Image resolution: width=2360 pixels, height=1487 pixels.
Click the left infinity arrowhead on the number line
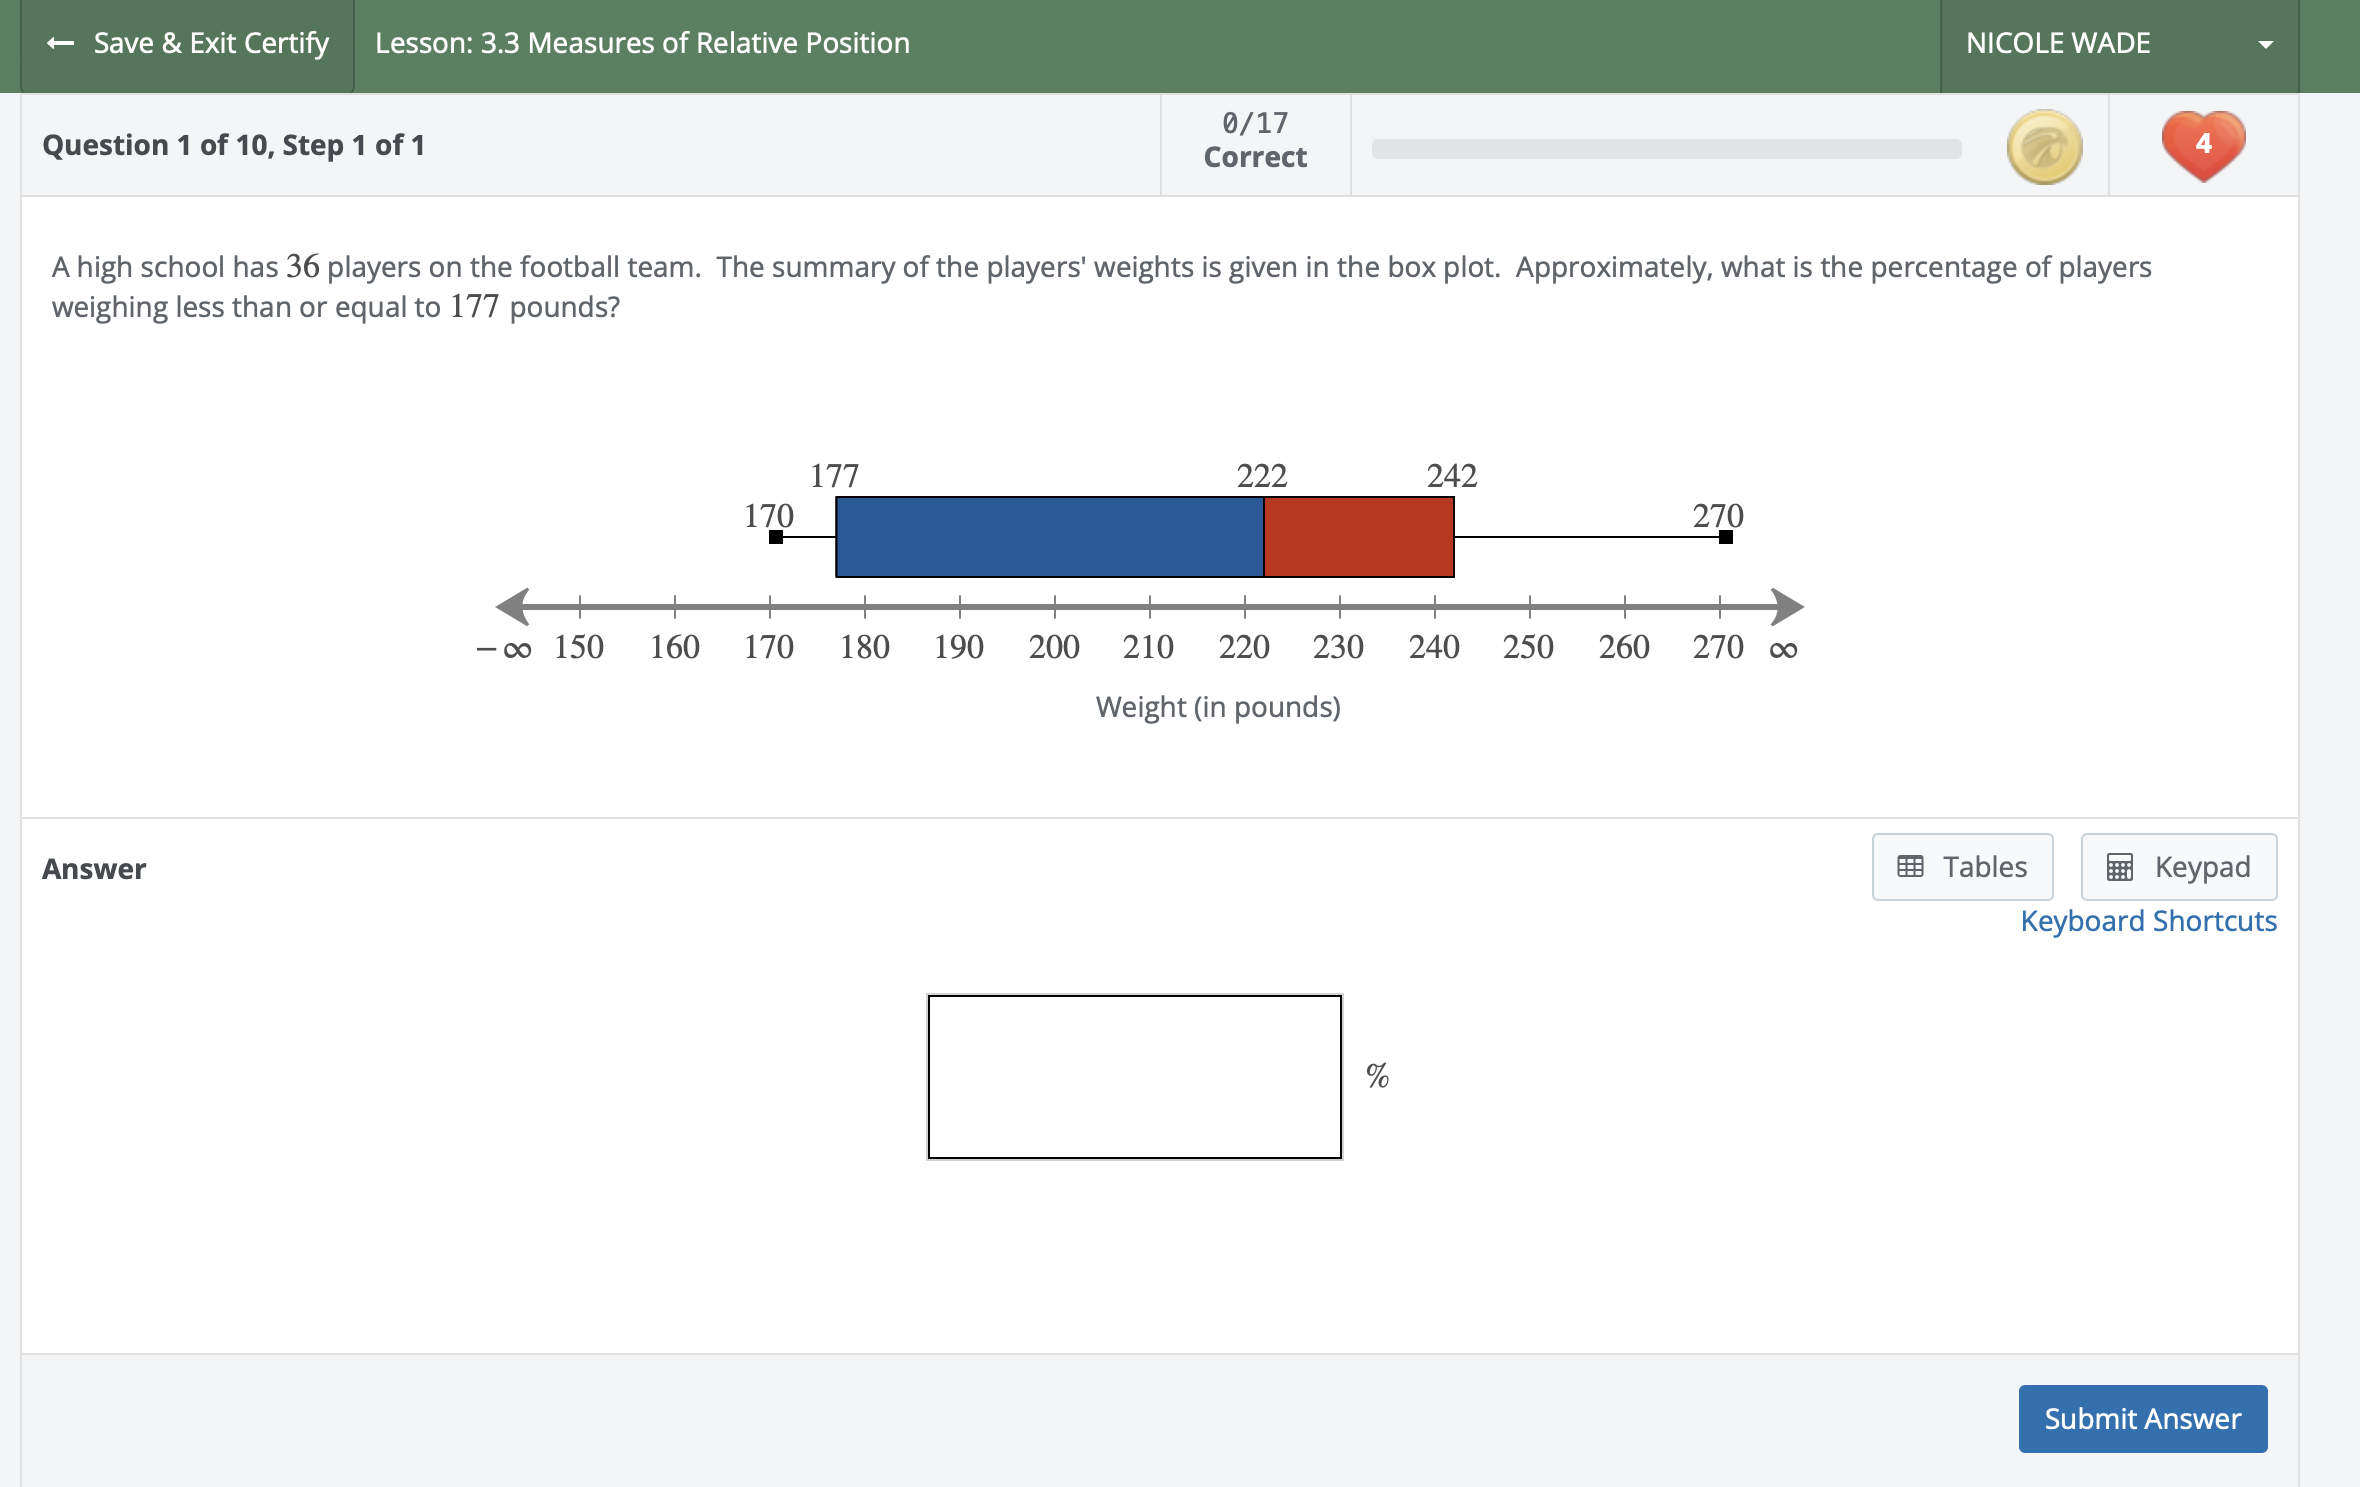[513, 606]
